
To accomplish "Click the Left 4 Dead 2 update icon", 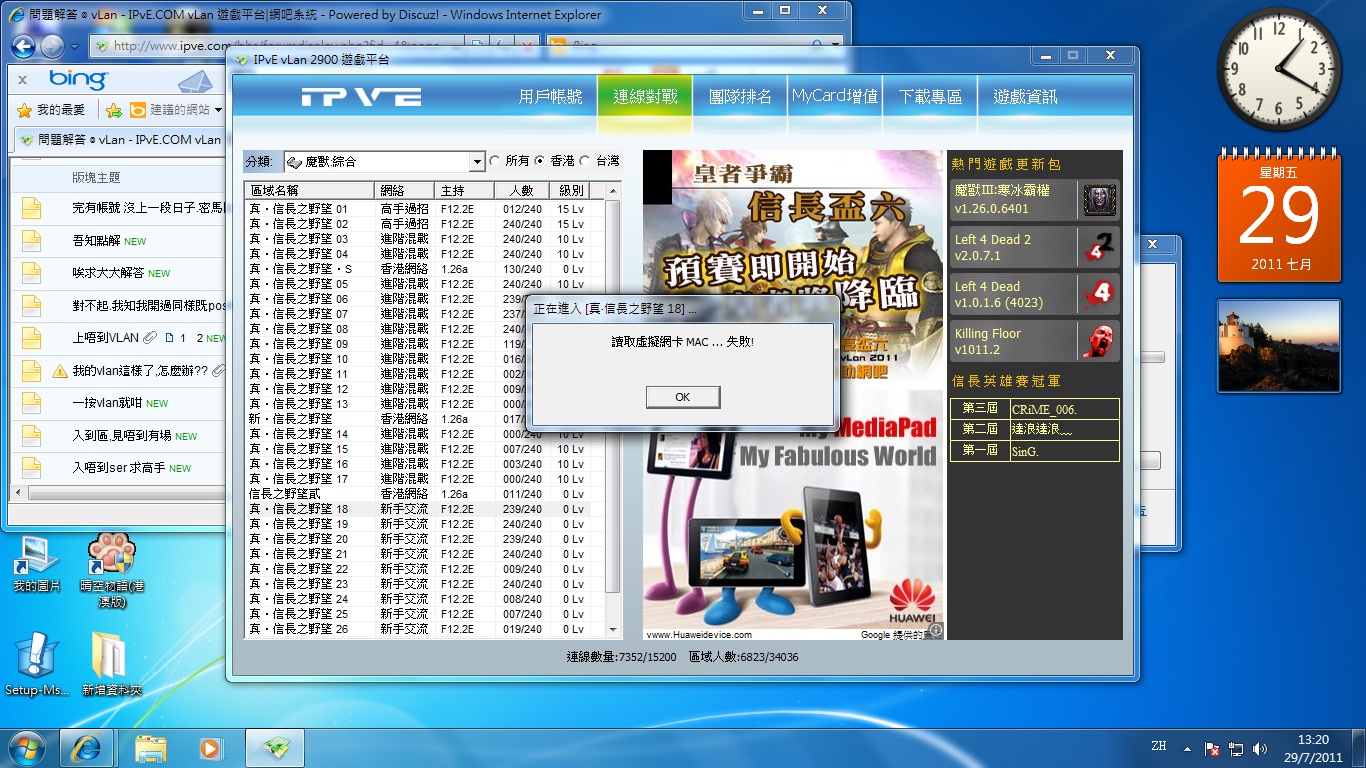I will 1099,247.
